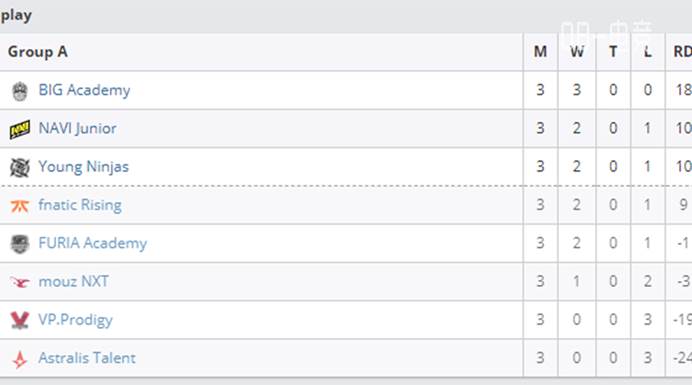
Task: Click the M matches column header
Action: click(540, 52)
